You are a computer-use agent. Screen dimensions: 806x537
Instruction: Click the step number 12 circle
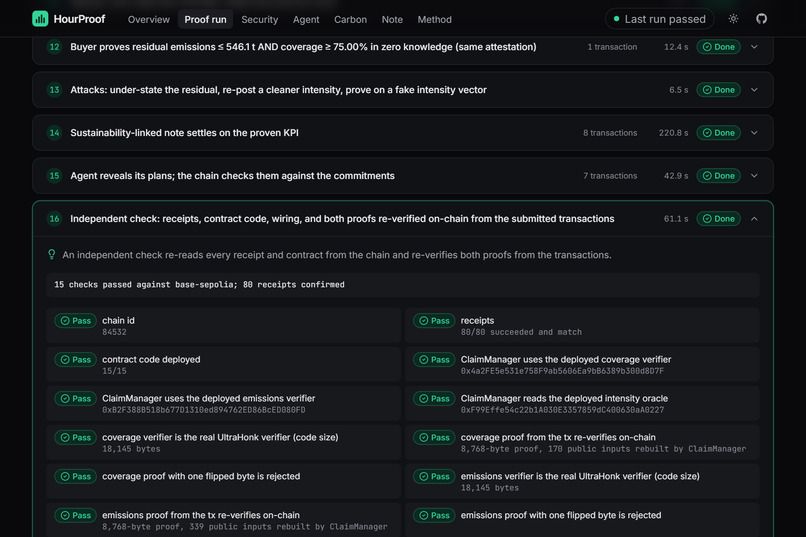54,47
